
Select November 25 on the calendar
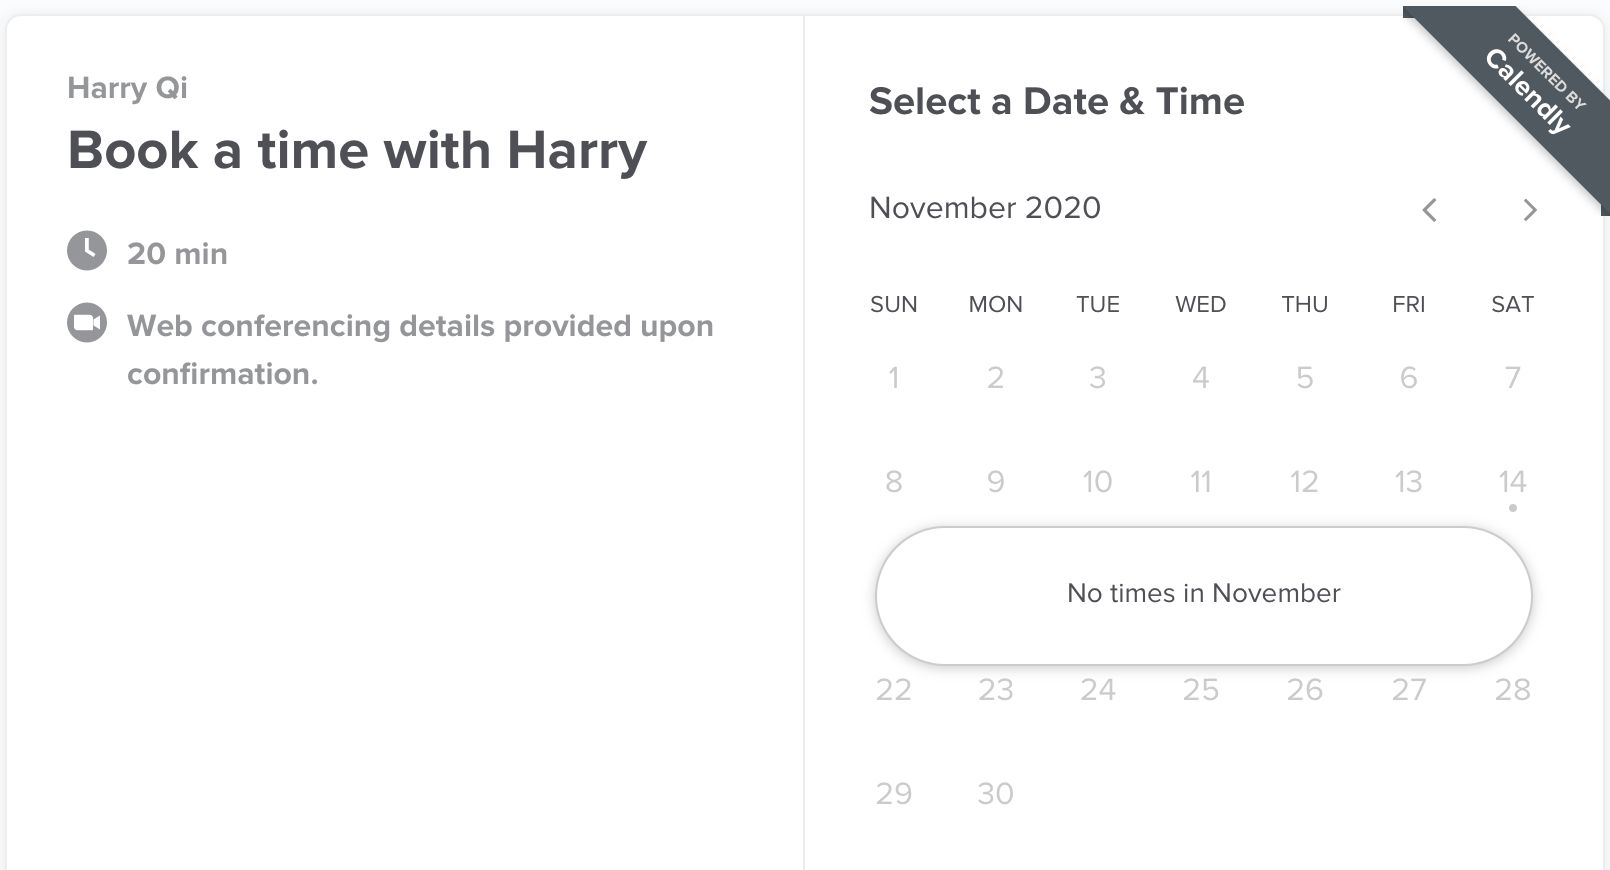(1200, 689)
